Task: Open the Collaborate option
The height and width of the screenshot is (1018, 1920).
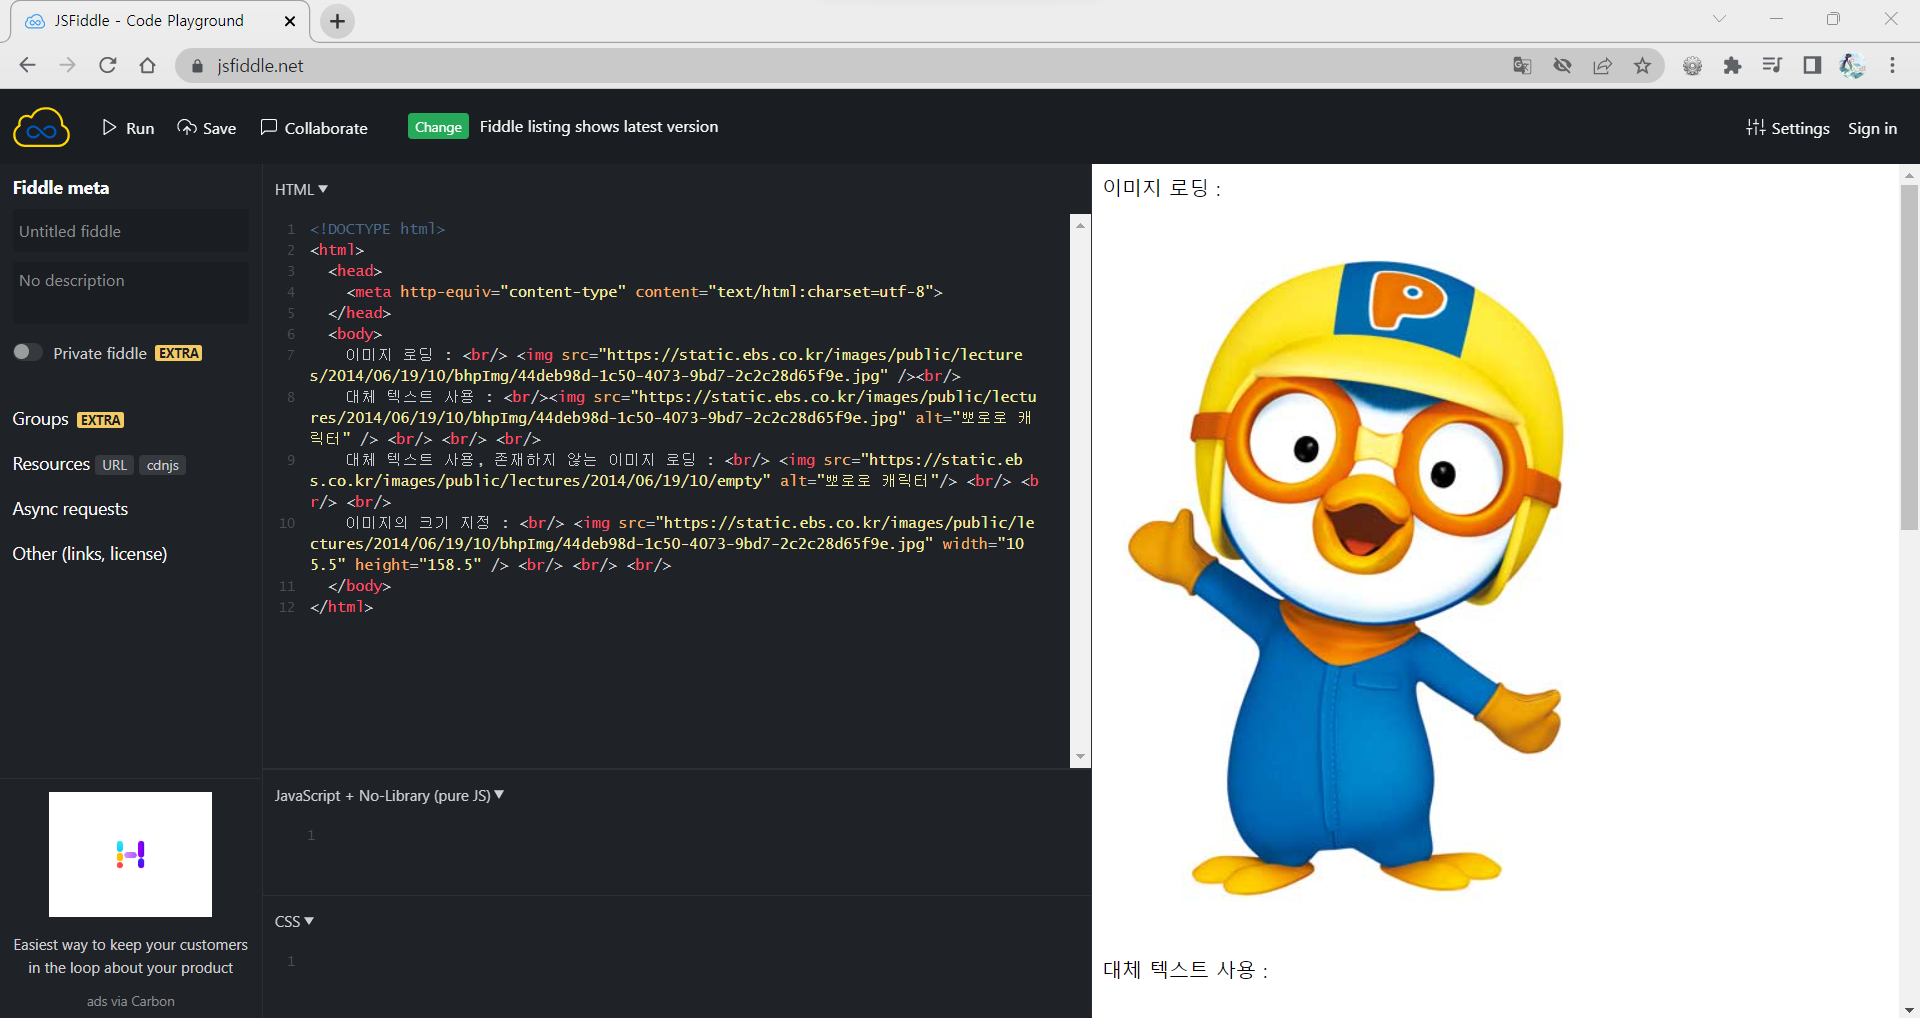Action: tap(314, 128)
